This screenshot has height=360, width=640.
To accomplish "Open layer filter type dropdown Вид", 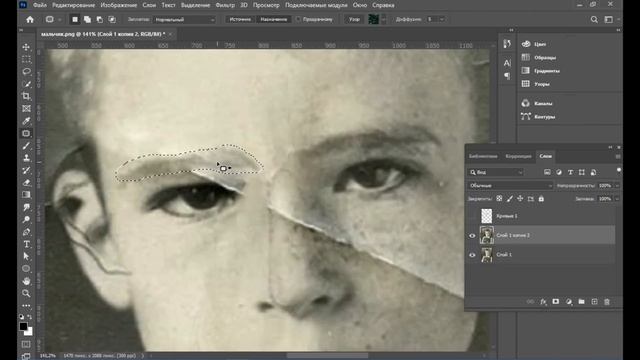I will pos(496,172).
